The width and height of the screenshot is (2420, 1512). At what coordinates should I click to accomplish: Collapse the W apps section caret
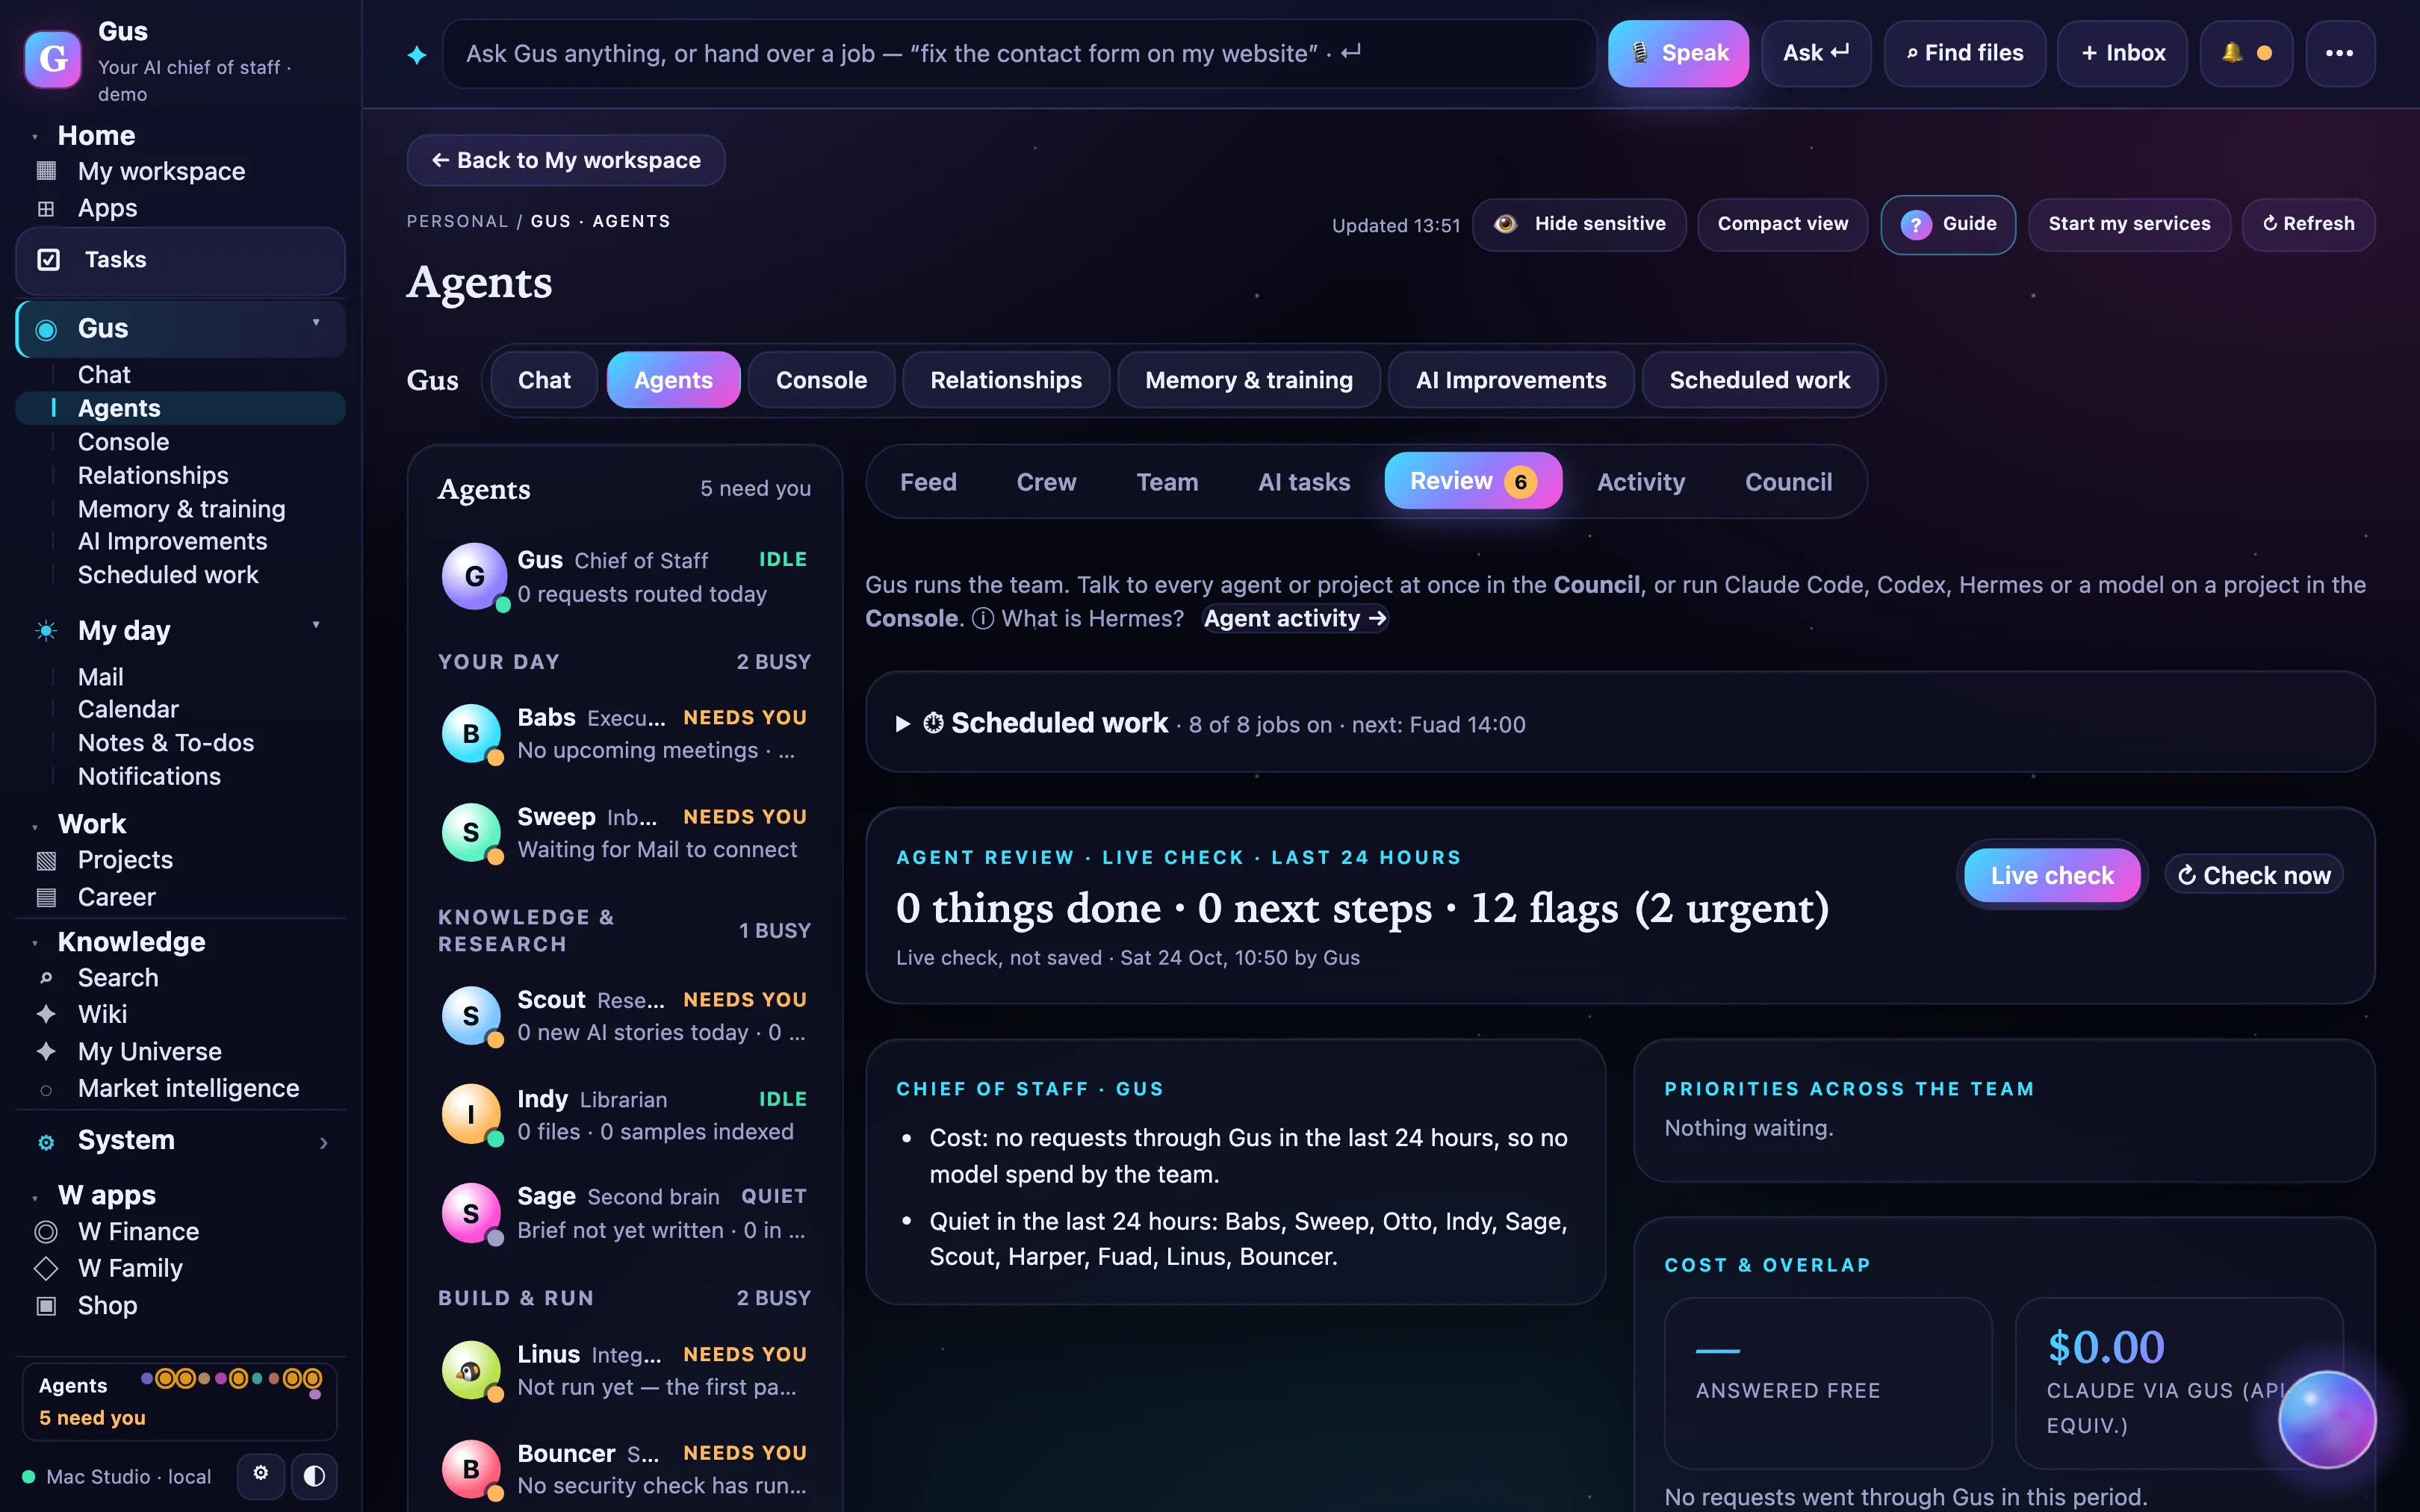pos(35,1198)
